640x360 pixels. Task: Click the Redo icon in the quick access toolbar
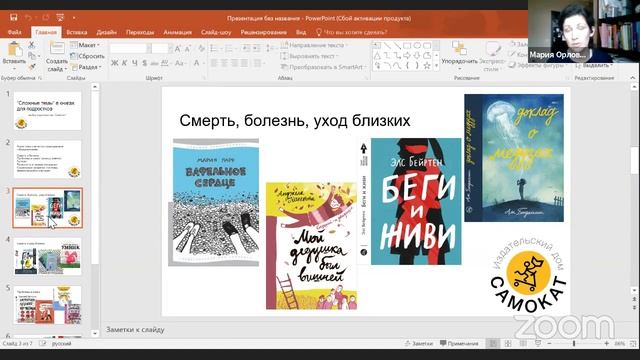(x=45, y=18)
